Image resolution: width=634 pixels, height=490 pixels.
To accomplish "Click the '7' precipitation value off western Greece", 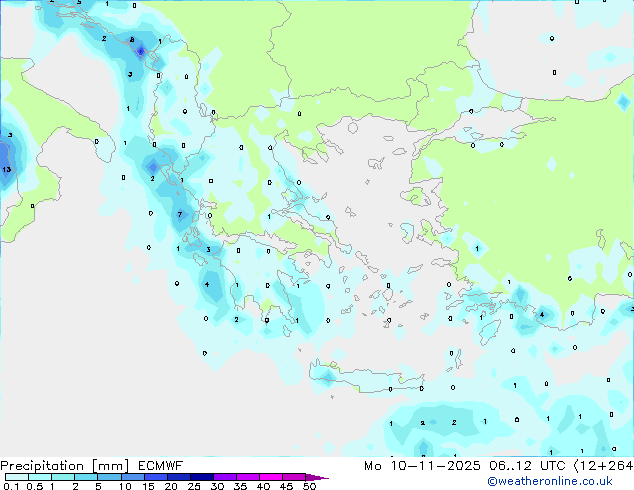I will click(x=180, y=214).
